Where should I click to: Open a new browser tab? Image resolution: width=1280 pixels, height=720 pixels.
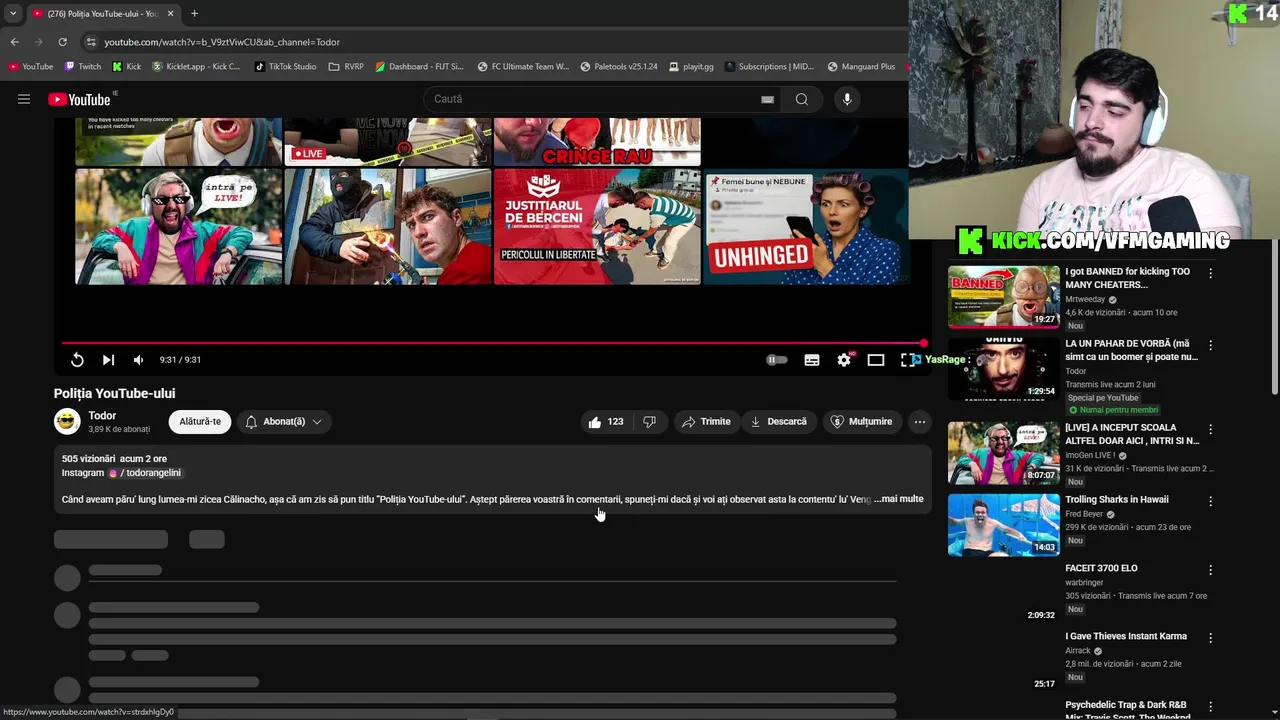tap(194, 13)
